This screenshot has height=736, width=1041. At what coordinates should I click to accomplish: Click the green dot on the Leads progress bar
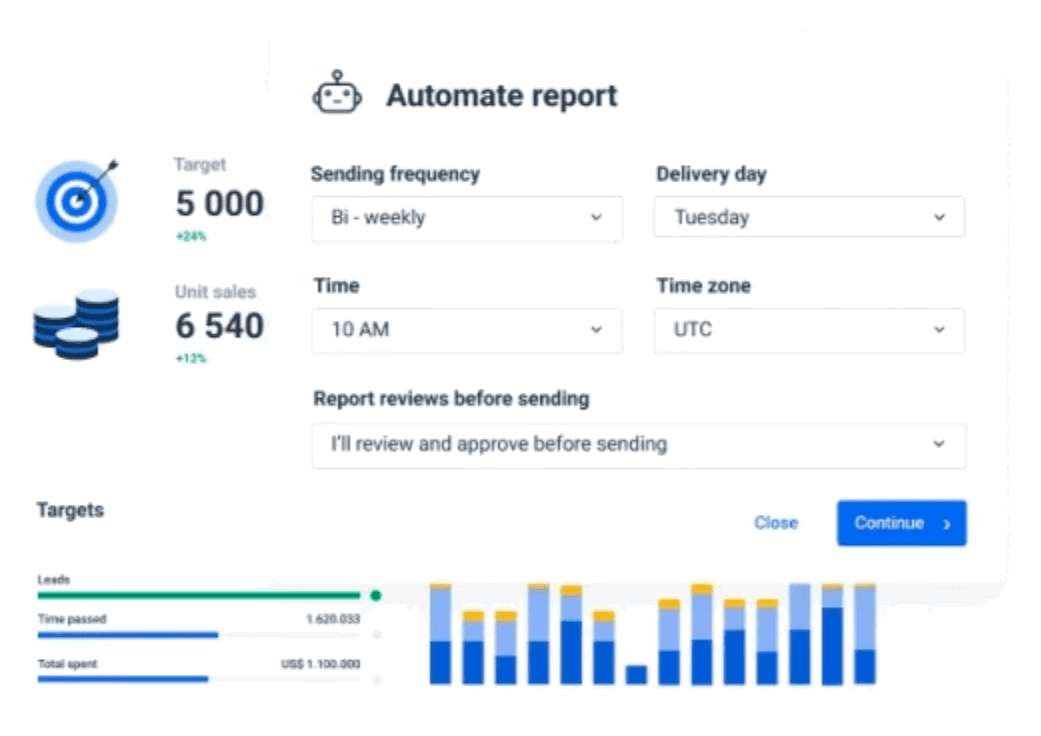pyautogui.click(x=376, y=593)
